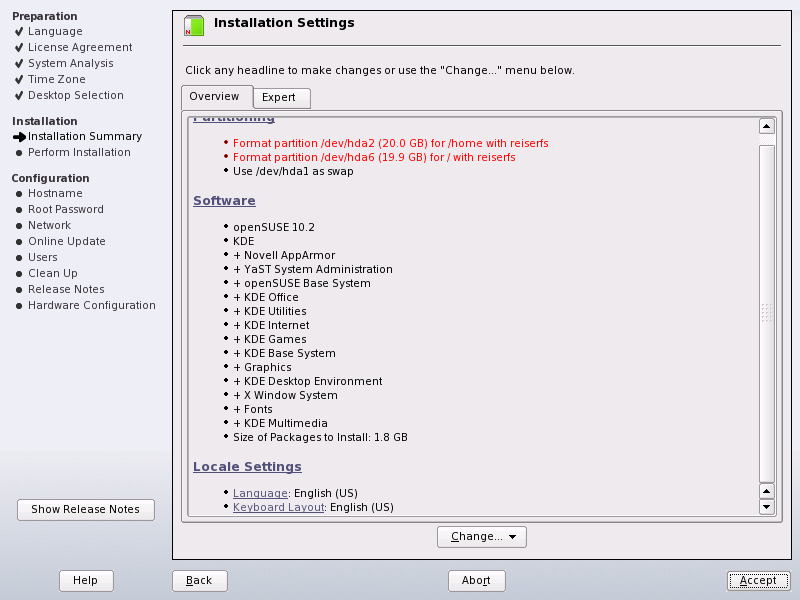
Task: Click the Keyboard Layout link
Action: pos(279,507)
